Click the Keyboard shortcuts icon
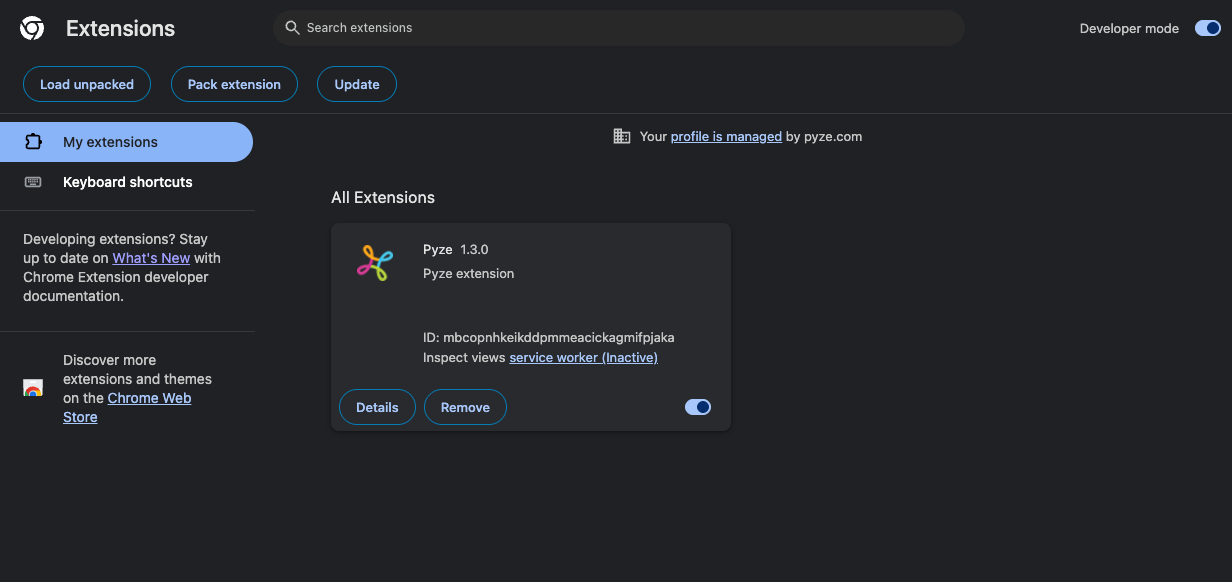Image resolution: width=1232 pixels, height=582 pixels. point(31,181)
